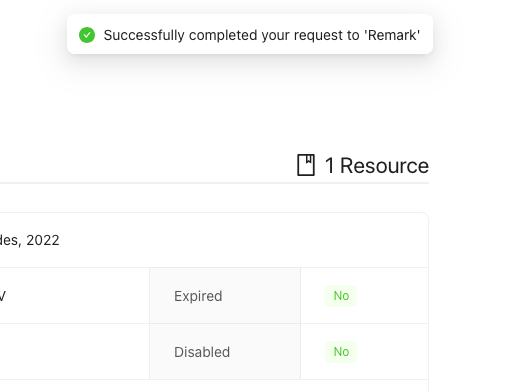Click the 'Successfully completed your request' message
The height and width of the screenshot is (392, 517).
pos(262,35)
